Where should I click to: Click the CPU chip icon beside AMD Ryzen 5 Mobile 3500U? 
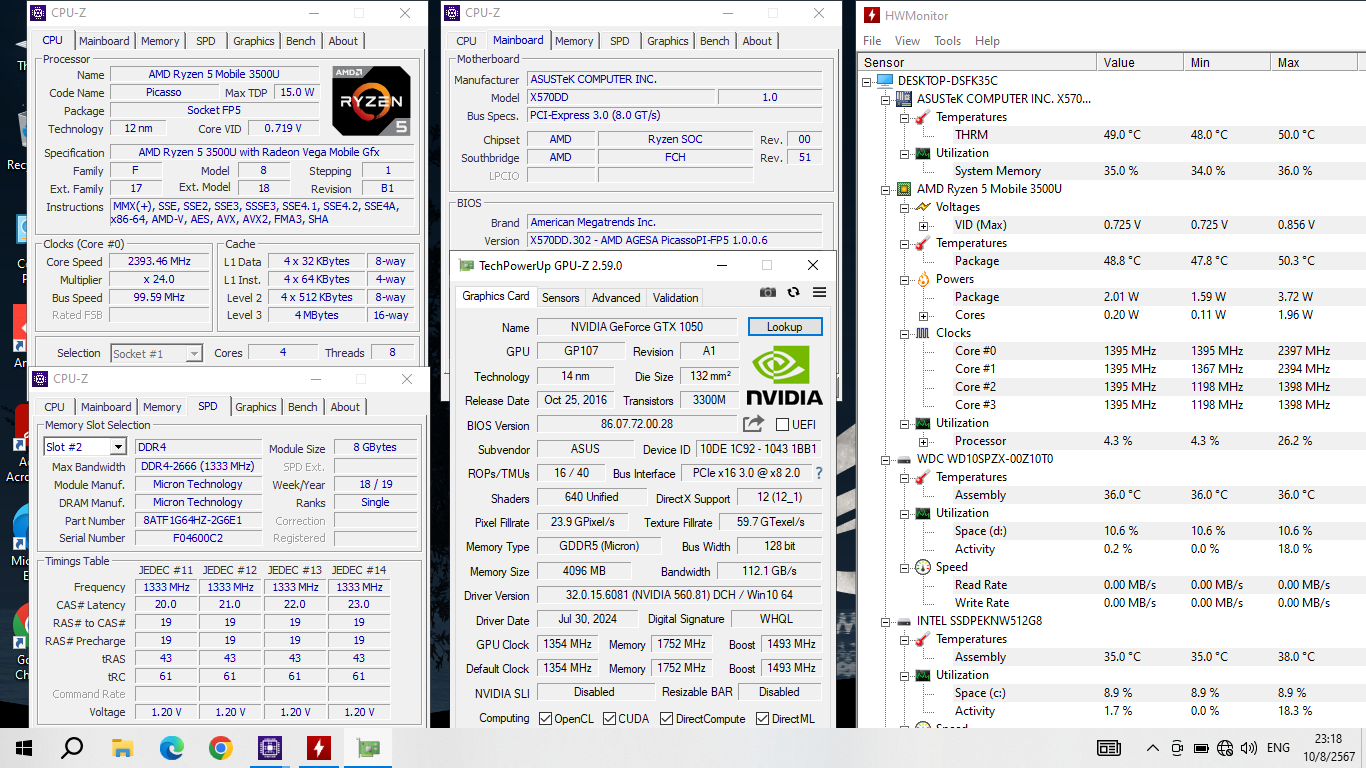pyautogui.click(x=904, y=189)
